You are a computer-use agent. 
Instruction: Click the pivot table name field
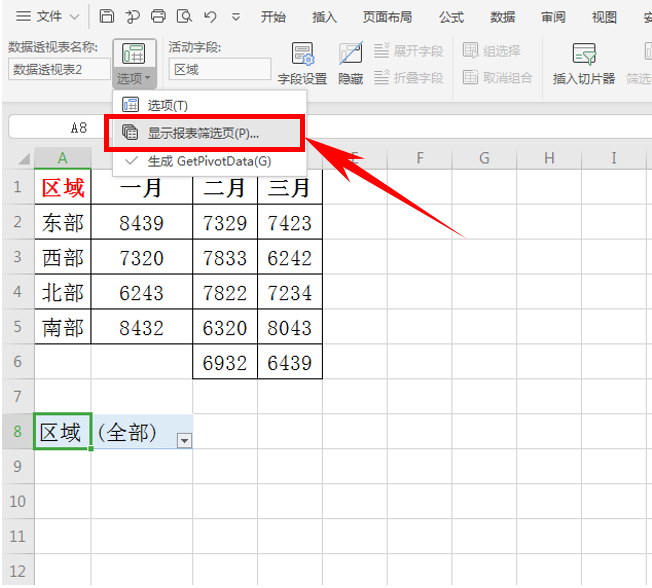[59, 69]
